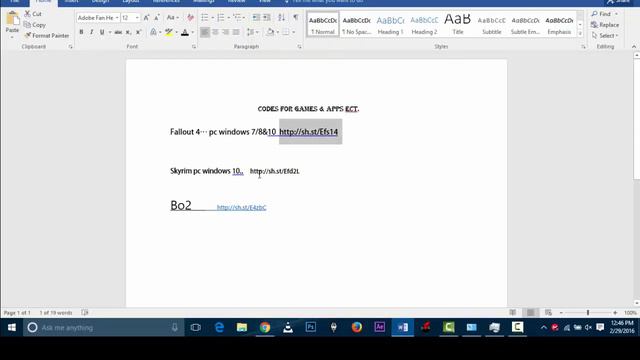The image size is (640, 360).
Task: Open Photoshop from the taskbar
Action: pos(311,327)
